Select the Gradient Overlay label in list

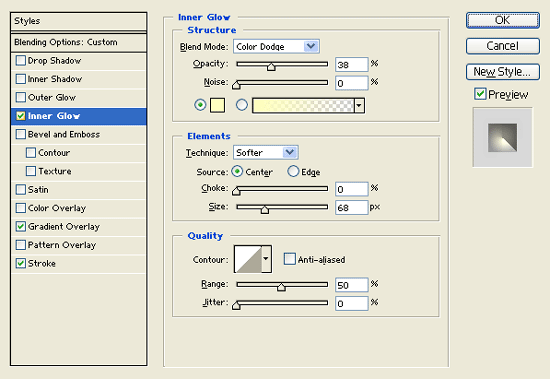tap(64, 227)
